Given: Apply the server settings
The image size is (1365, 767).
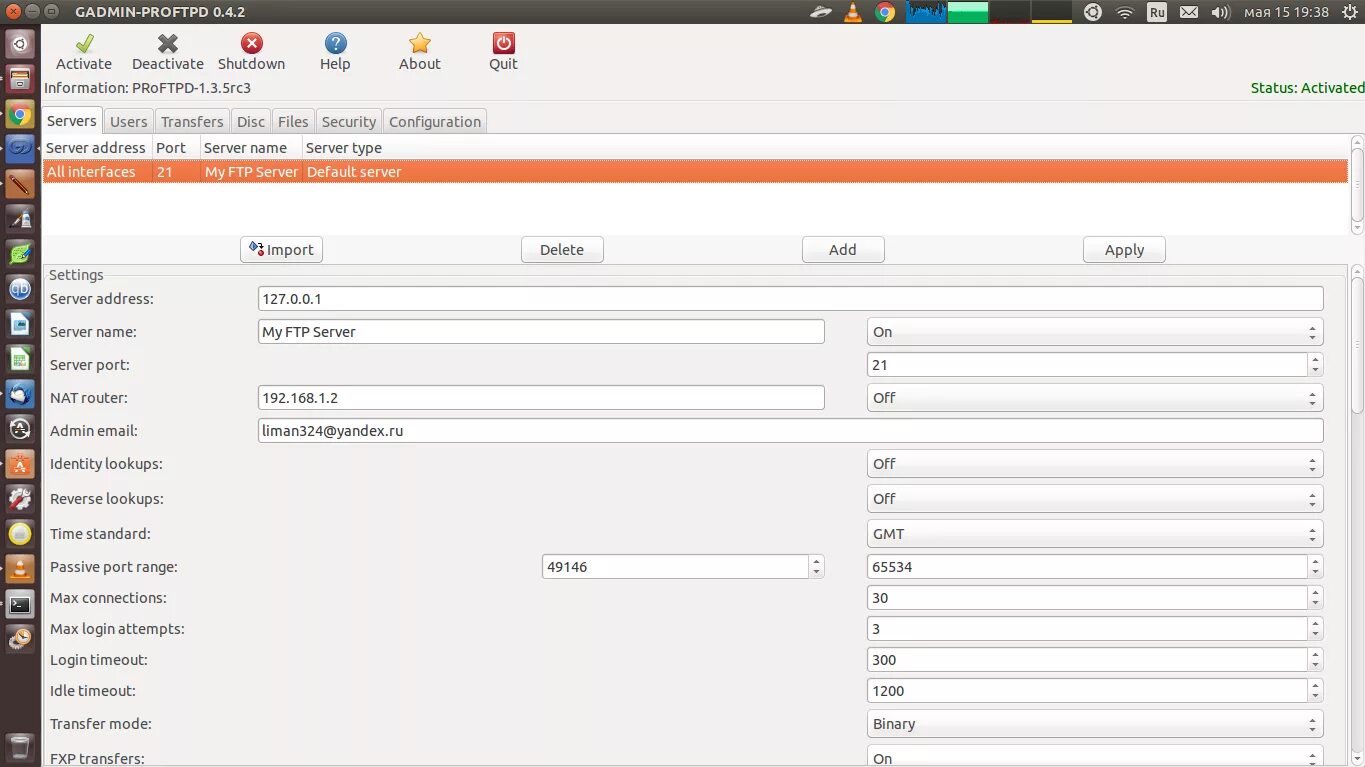Looking at the screenshot, I should click(1124, 249).
